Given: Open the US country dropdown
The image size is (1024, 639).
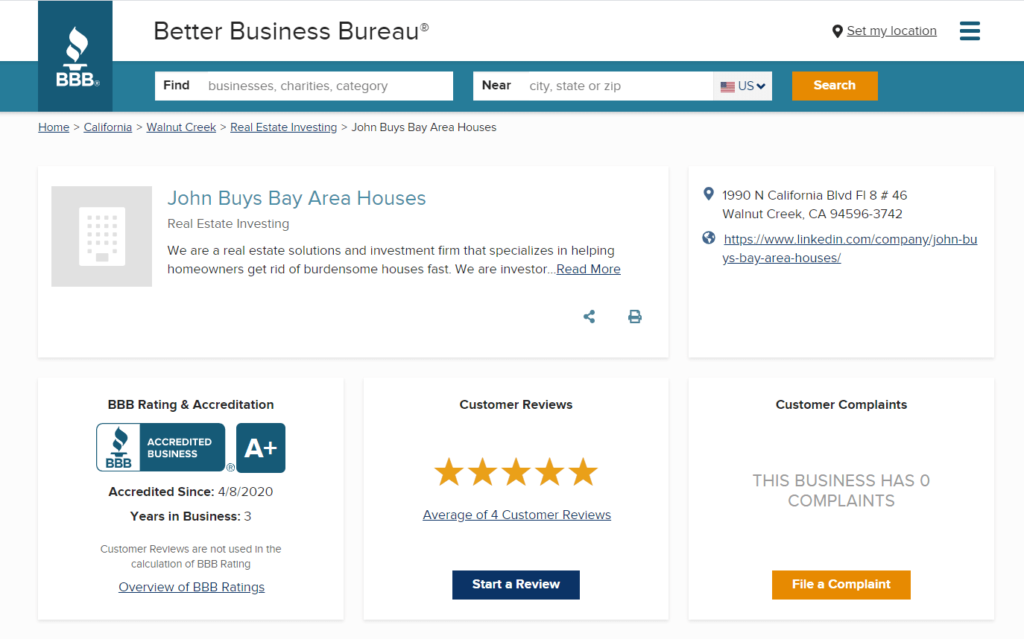Looking at the screenshot, I should click(743, 86).
